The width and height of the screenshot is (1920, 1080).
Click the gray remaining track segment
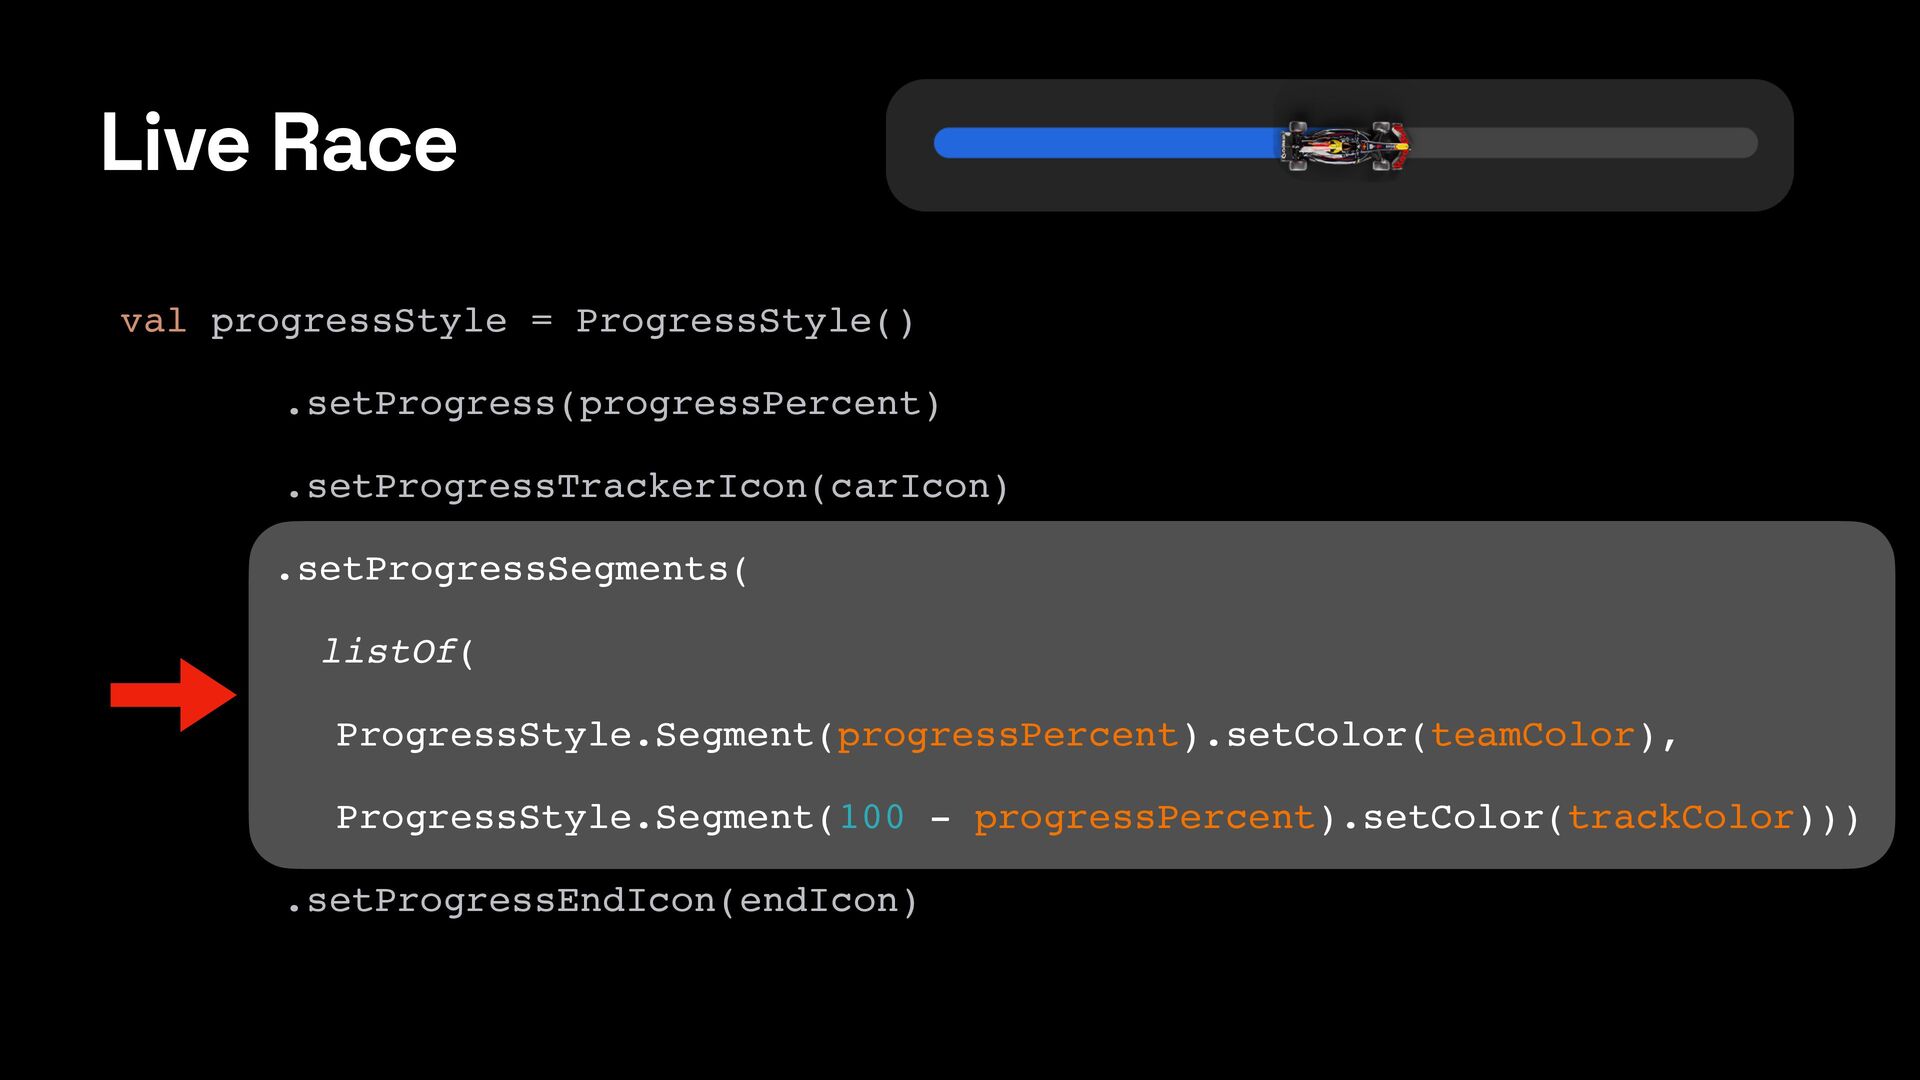[x=1580, y=143]
